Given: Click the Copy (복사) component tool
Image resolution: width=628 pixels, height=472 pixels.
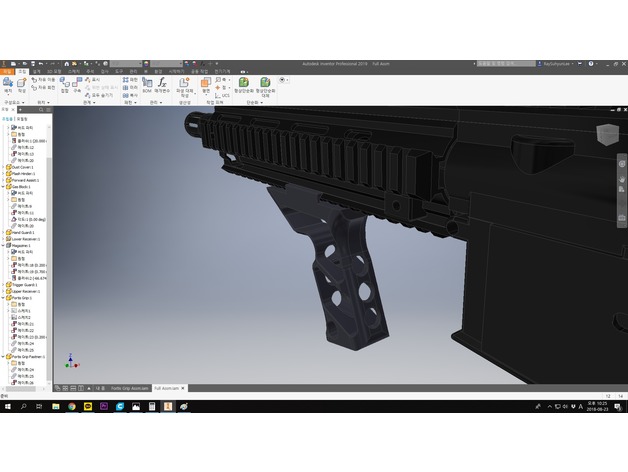Looking at the screenshot, I should [130, 95].
